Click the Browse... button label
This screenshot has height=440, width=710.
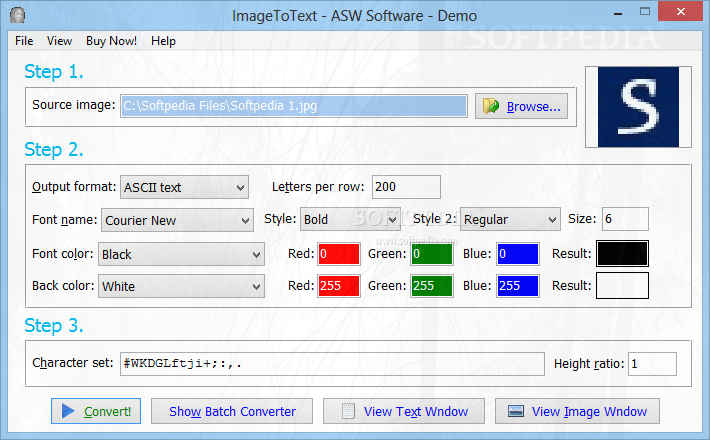click(533, 107)
